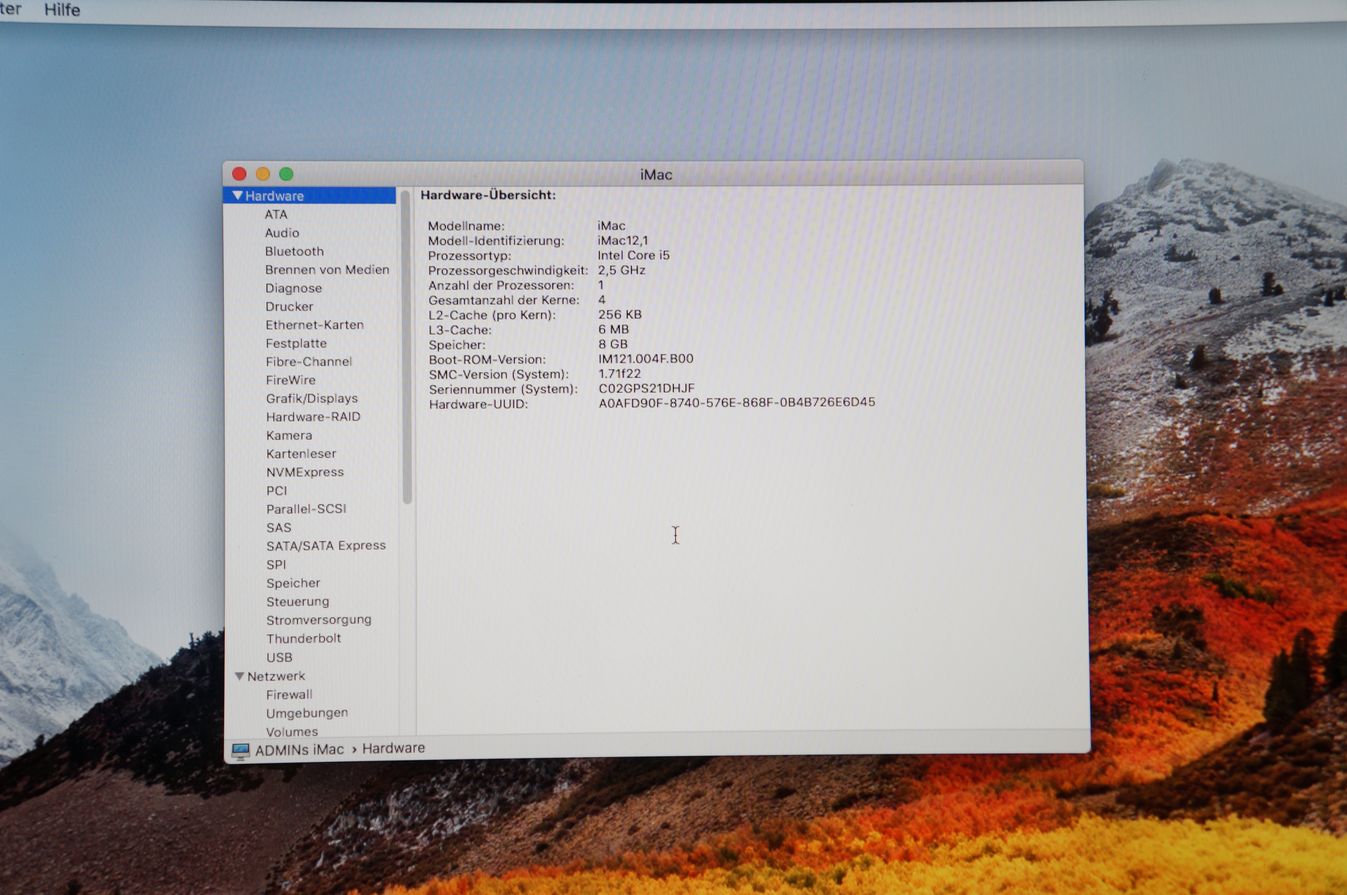The width and height of the screenshot is (1347, 895).
Task: Click ADMINs iMac in the path bar
Action: (299, 749)
